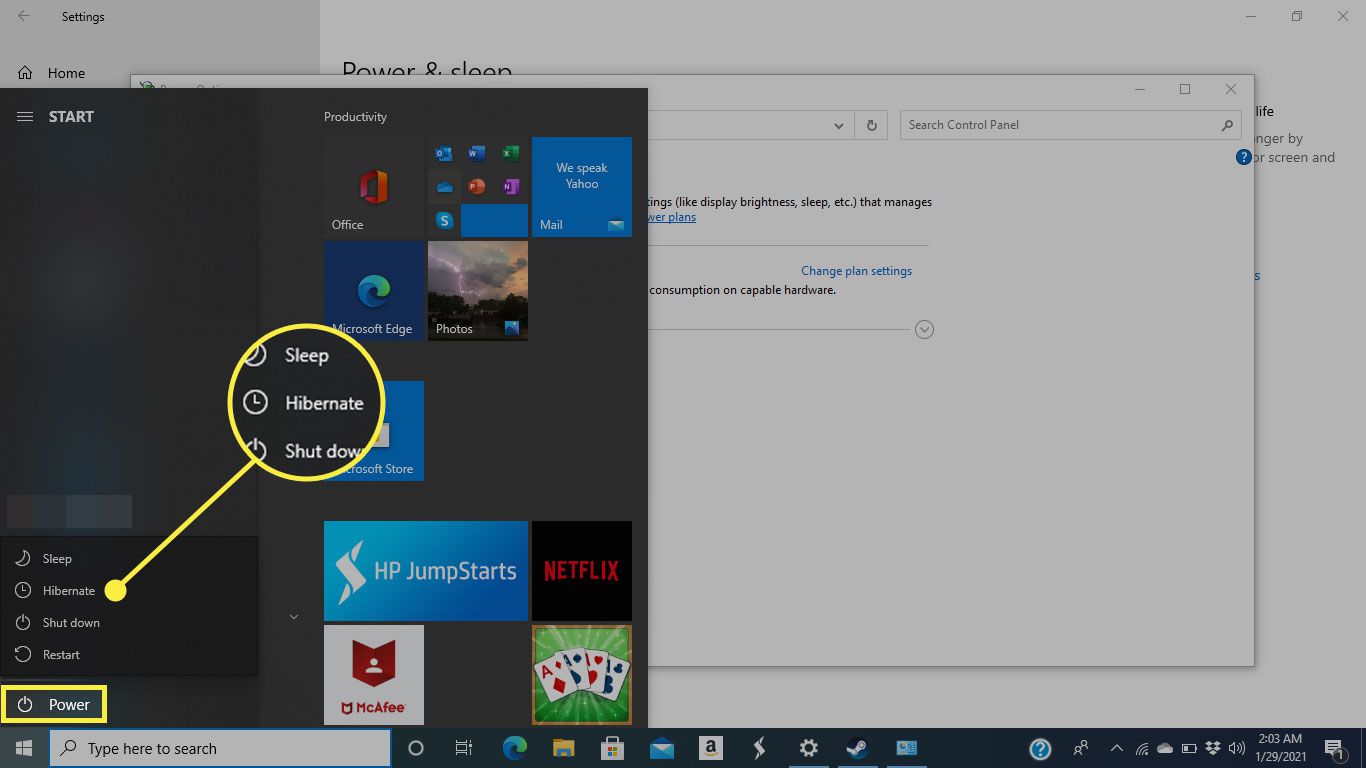
Task: Switch to Settings gear on the taskbar
Action: pyautogui.click(x=808, y=748)
